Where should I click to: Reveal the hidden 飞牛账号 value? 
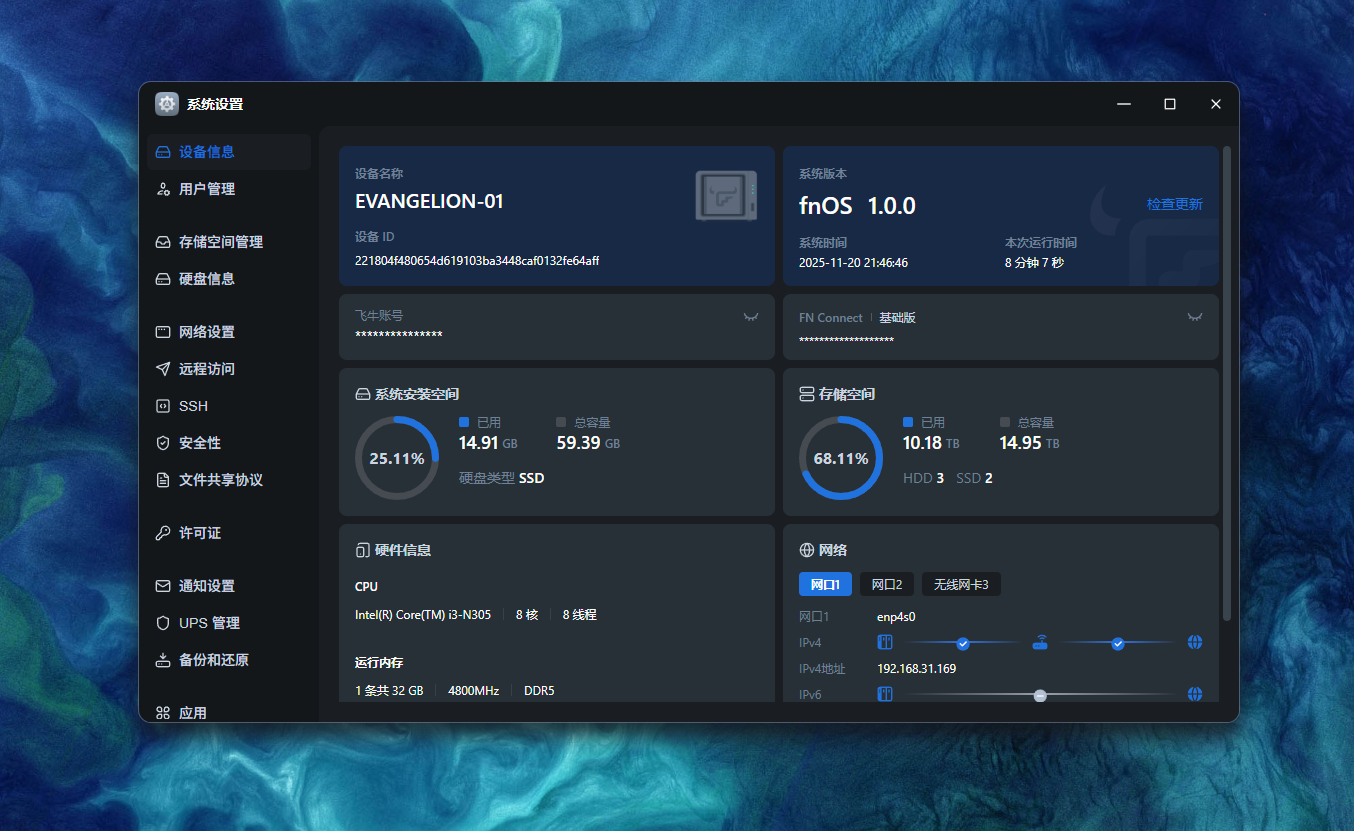tap(751, 317)
